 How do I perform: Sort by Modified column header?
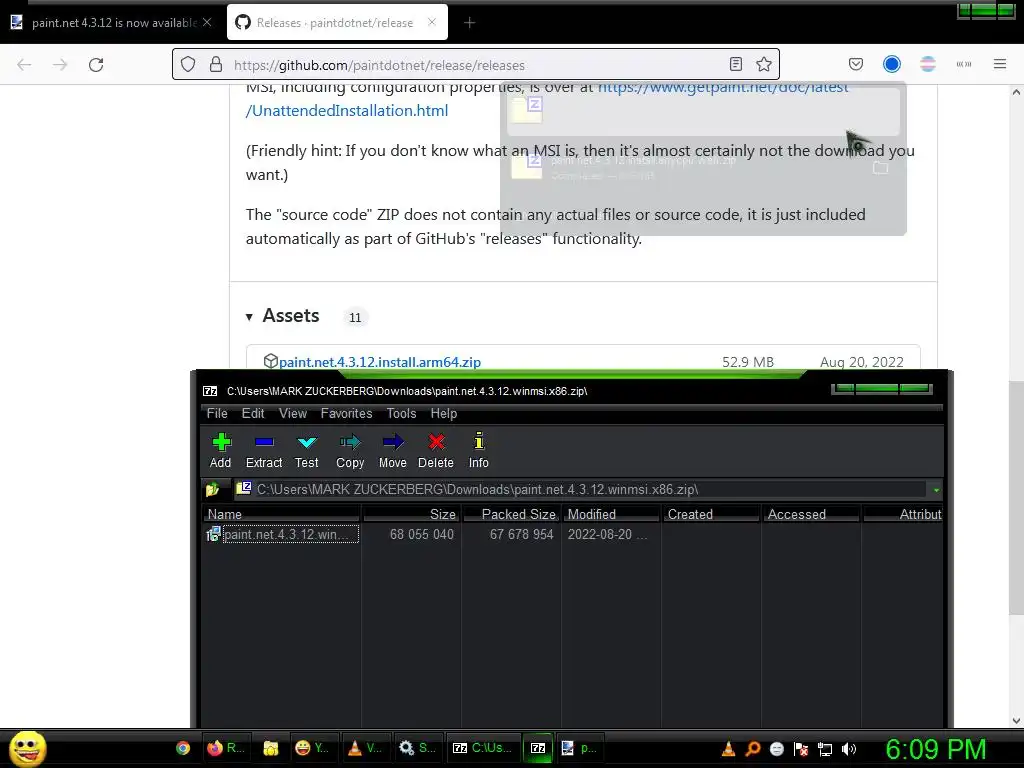(611, 514)
